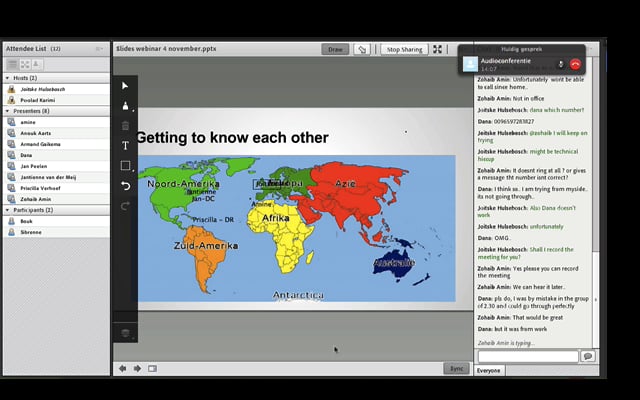Toggle Draw mode on the slide
Image resolution: width=640 pixels, height=400 pixels.
[x=335, y=49]
